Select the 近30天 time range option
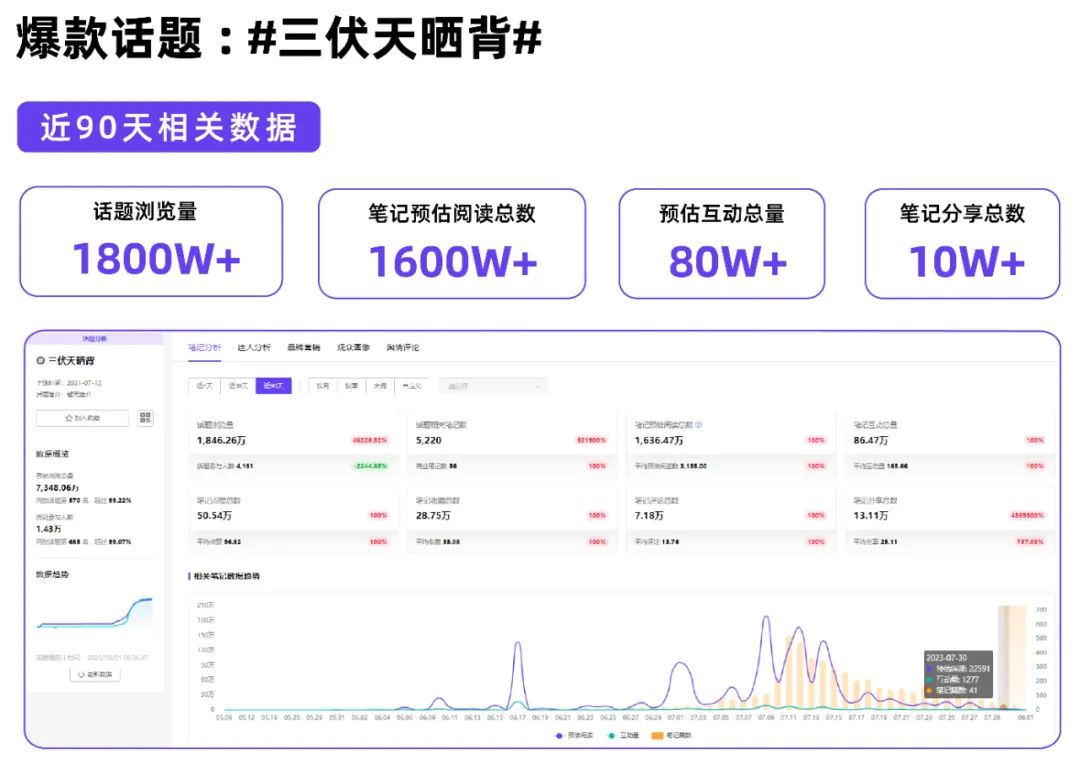The height and width of the screenshot is (770, 1080). pos(238,386)
